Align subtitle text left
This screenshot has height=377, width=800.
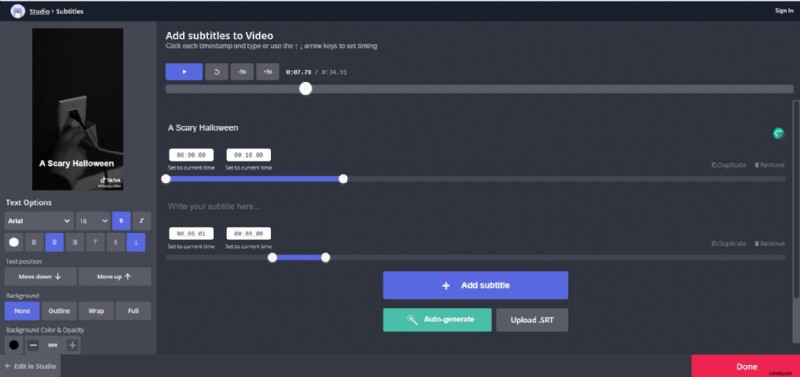[x=34, y=242]
